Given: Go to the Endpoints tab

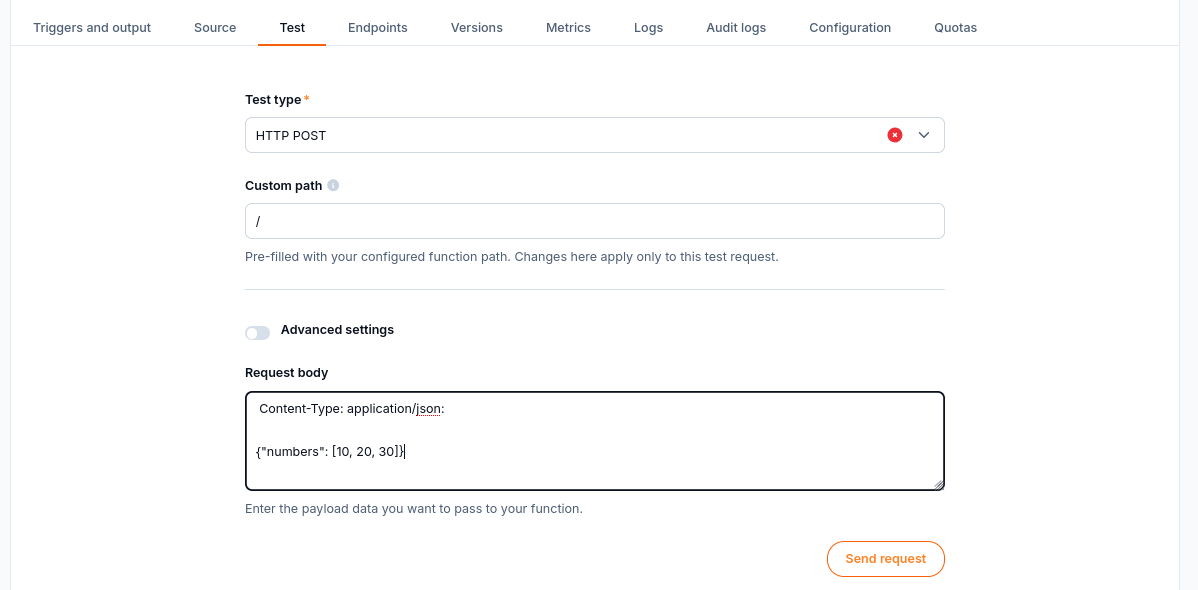Looking at the screenshot, I should pos(377,28).
